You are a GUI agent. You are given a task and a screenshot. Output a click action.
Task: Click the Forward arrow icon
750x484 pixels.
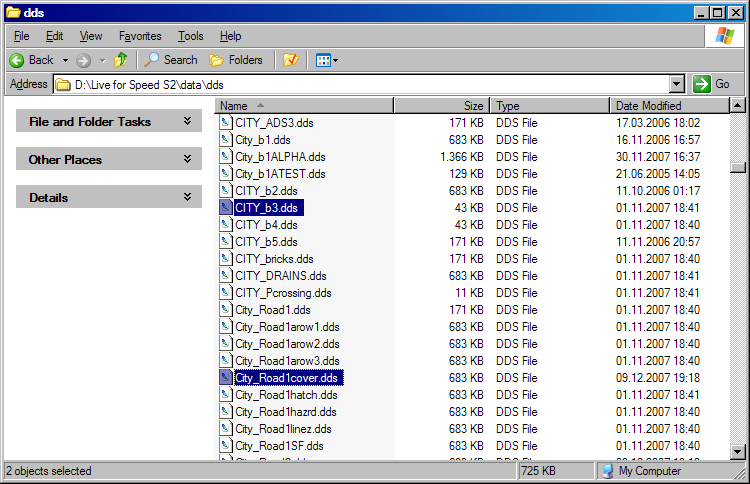[x=83, y=60]
